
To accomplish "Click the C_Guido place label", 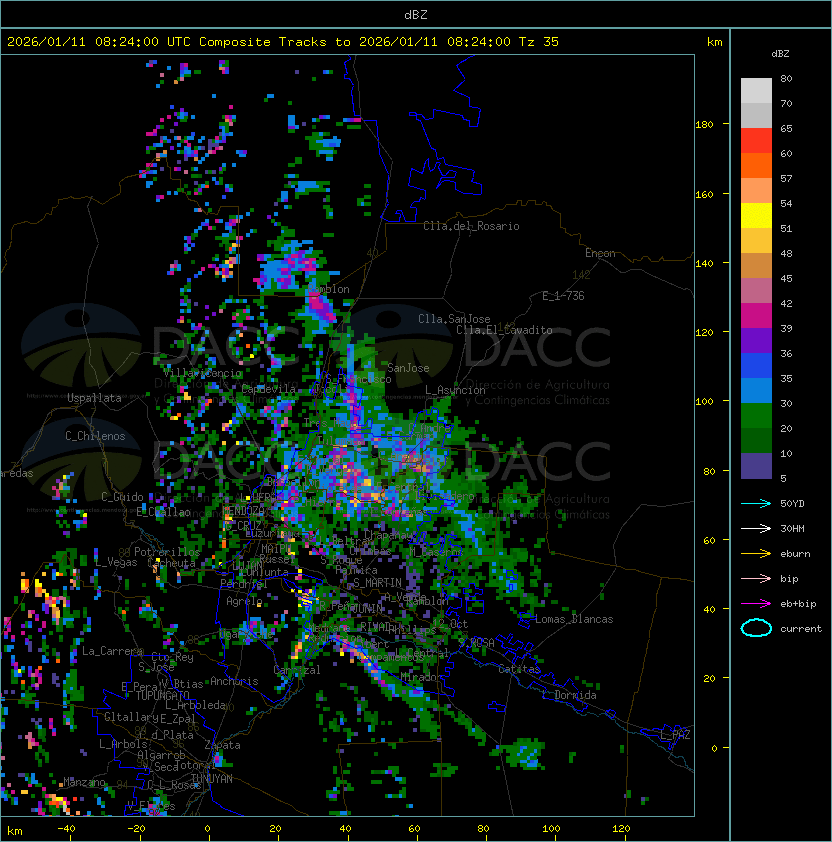I will 122,497.
